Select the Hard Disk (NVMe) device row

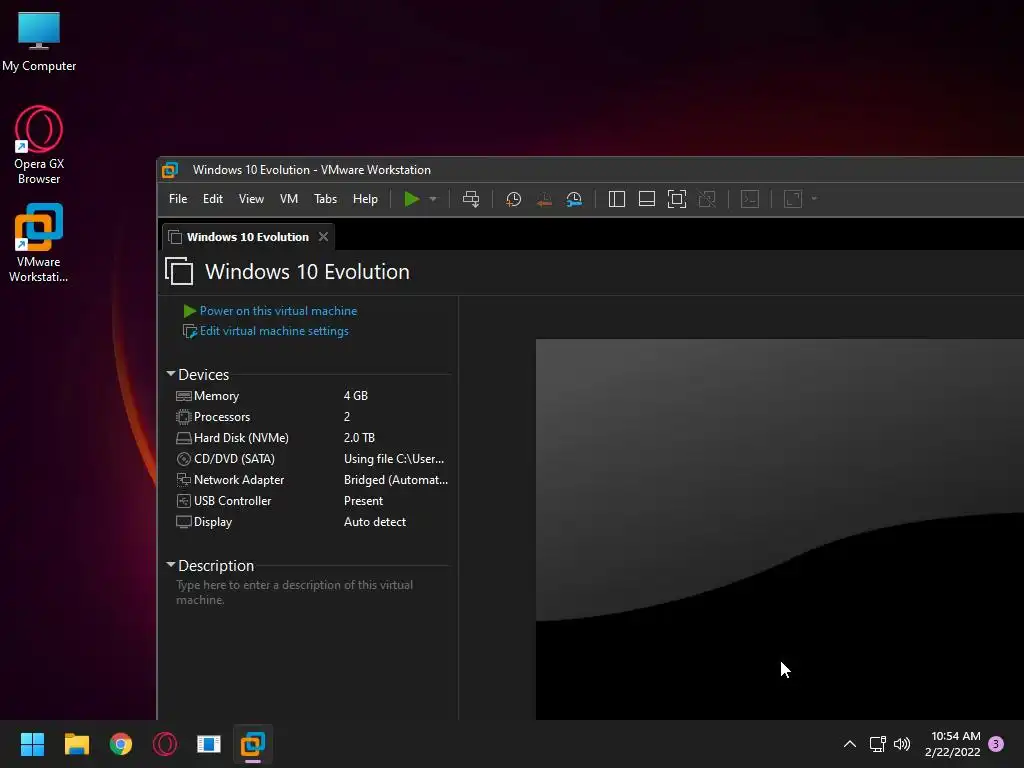coord(312,438)
